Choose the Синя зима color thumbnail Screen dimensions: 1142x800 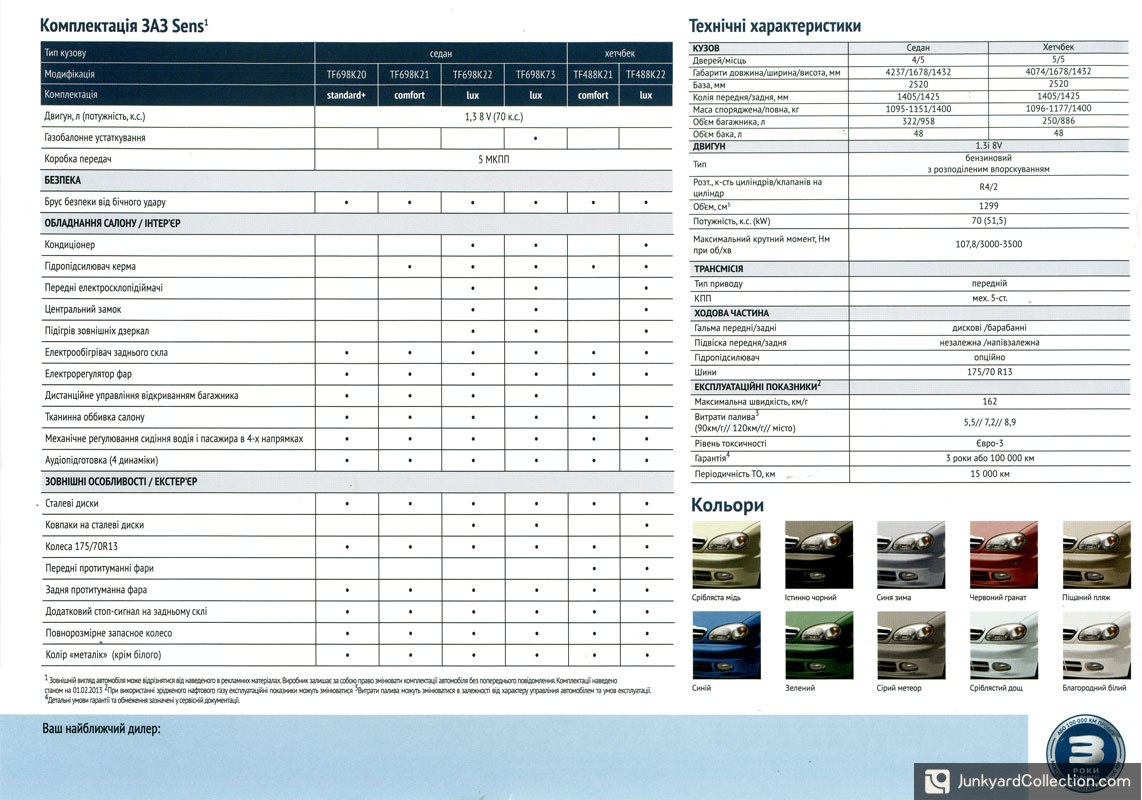[x=910, y=556]
